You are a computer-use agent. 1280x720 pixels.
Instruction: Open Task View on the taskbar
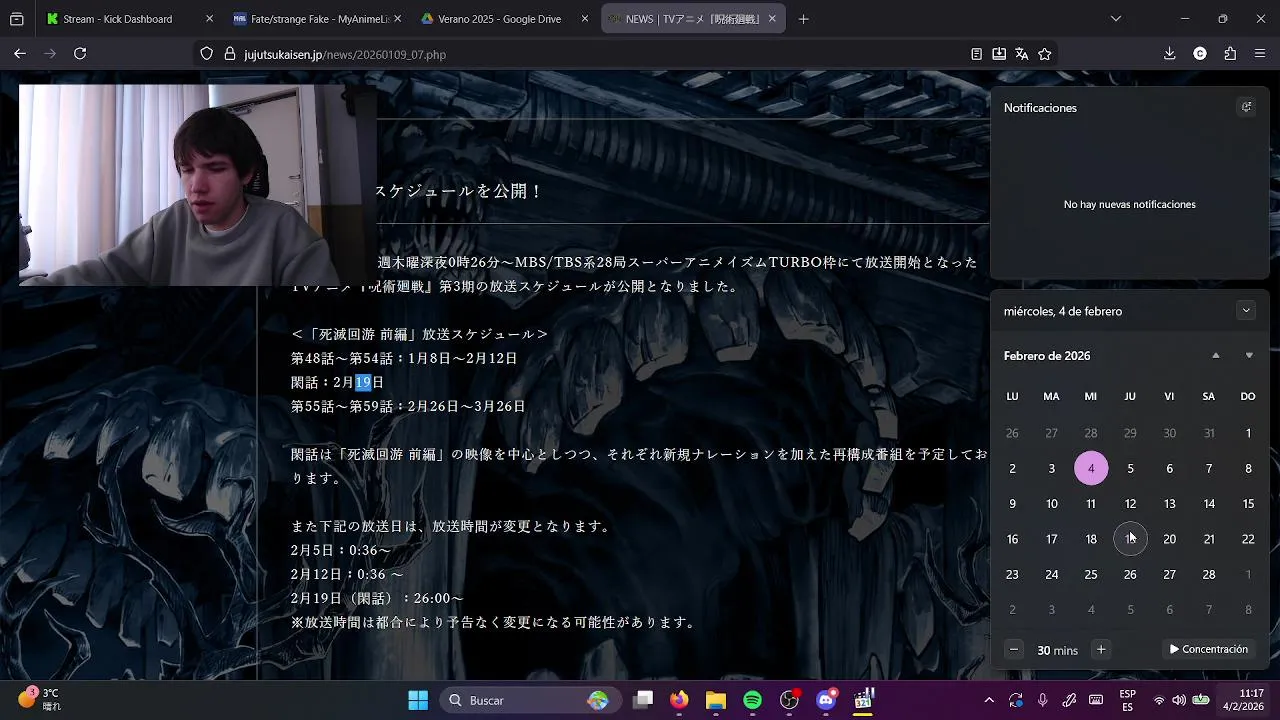coord(643,700)
